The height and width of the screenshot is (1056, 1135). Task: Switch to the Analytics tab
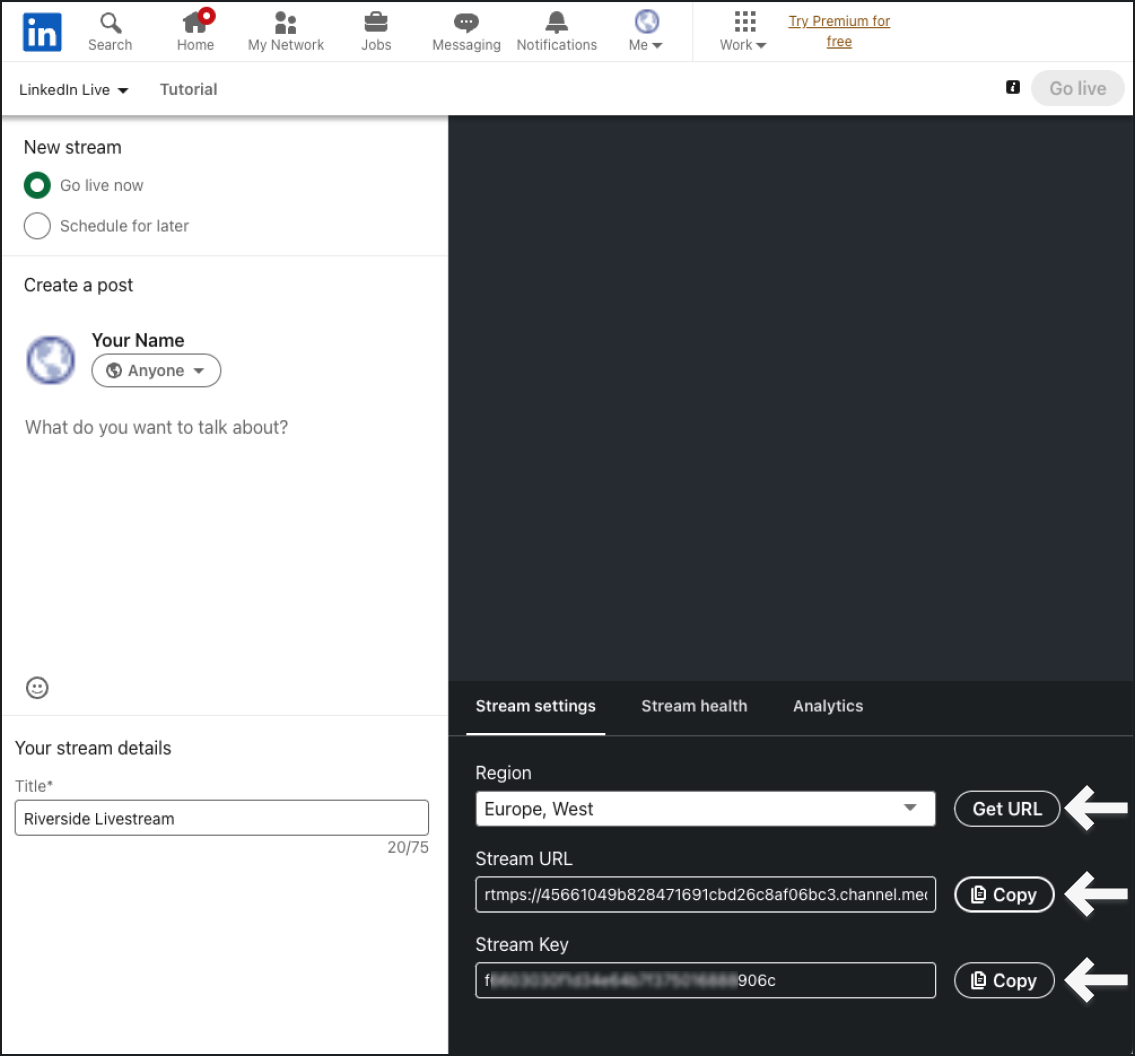click(x=828, y=706)
